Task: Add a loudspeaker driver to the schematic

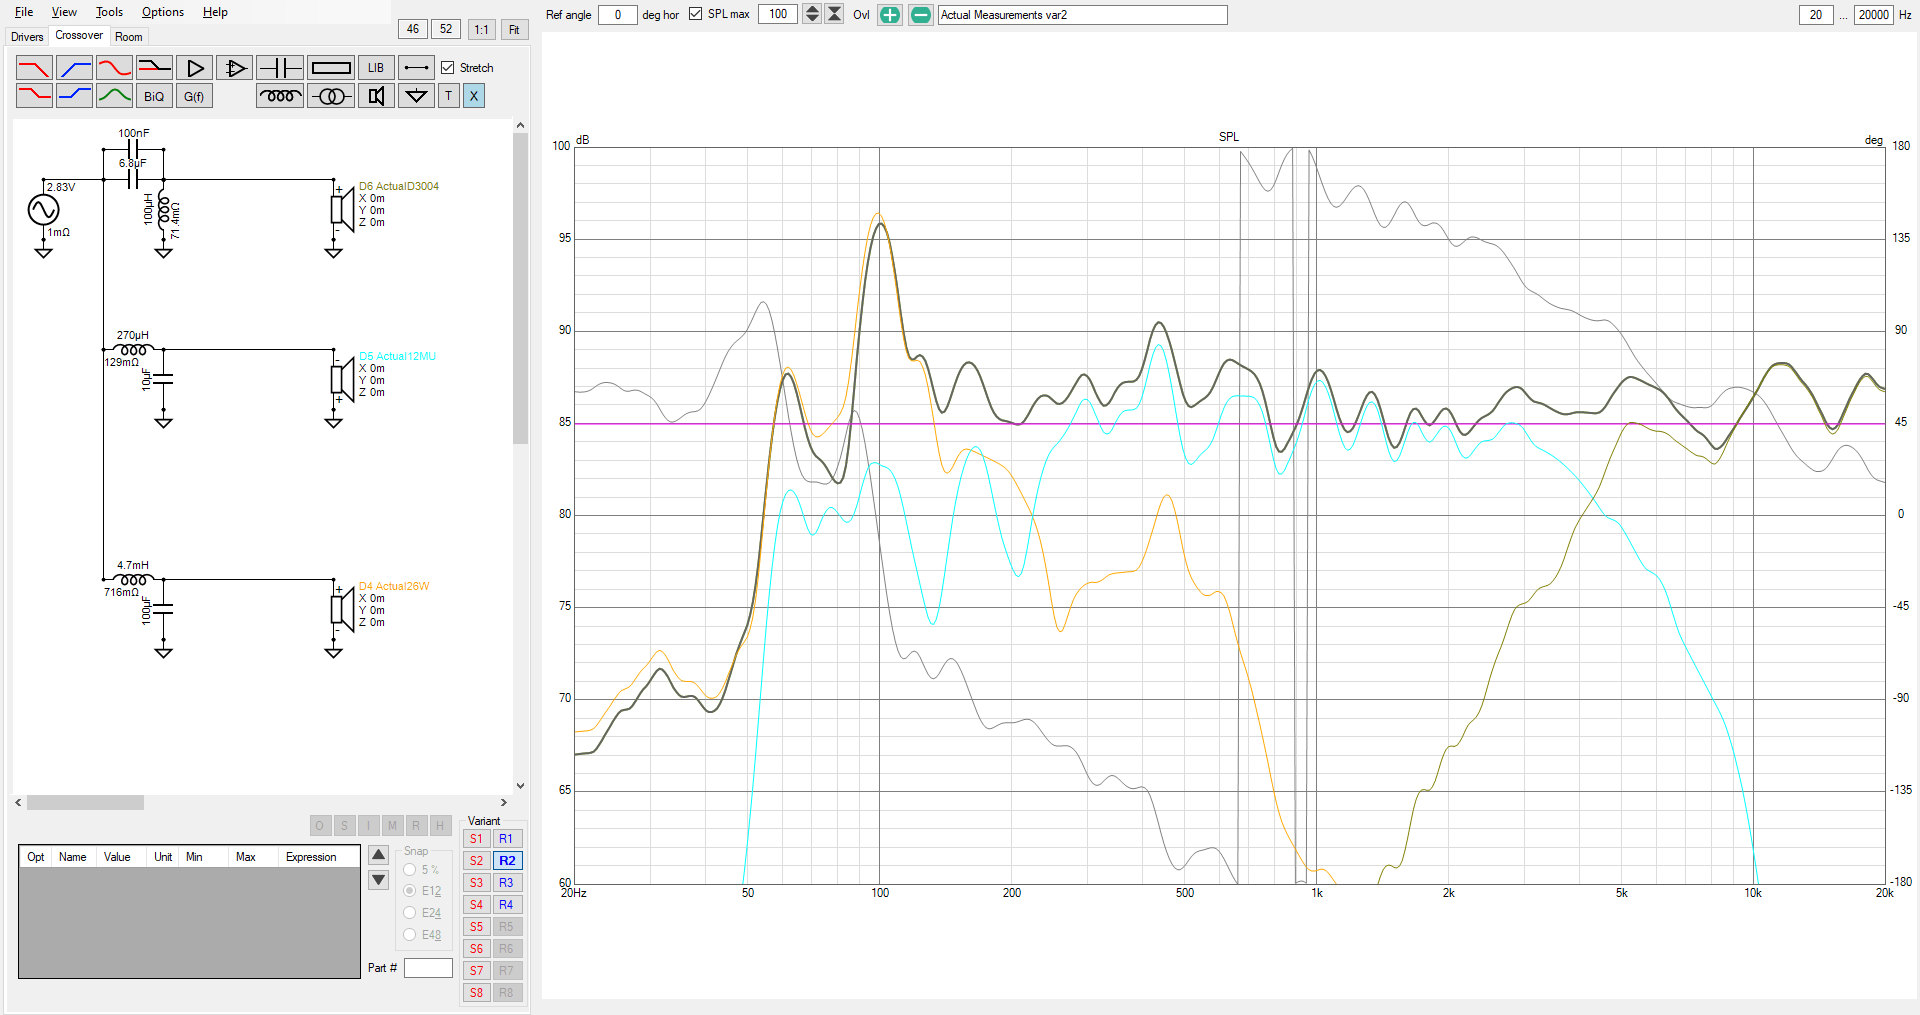Action: tap(376, 96)
